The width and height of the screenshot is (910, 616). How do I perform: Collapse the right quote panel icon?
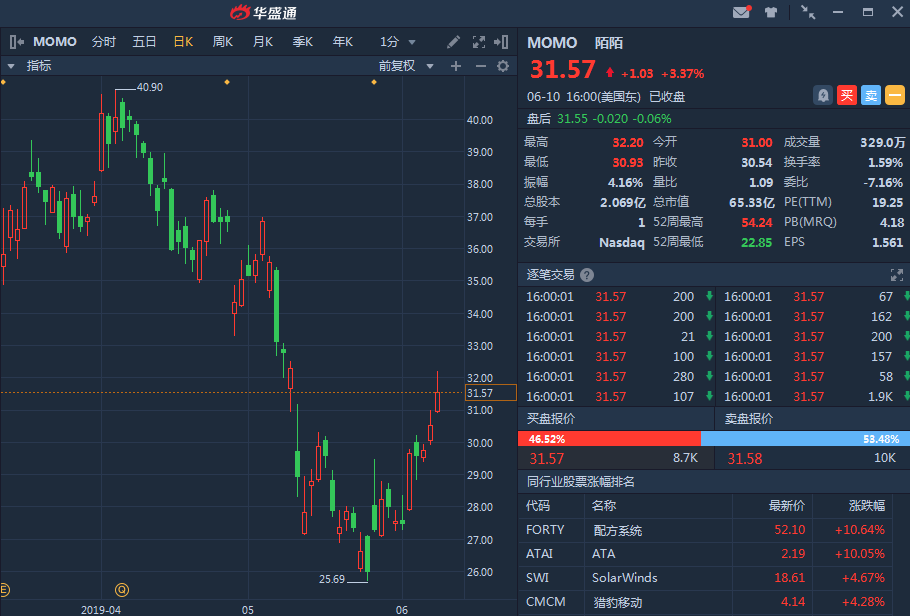pyautogui.click(x=501, y=42)
